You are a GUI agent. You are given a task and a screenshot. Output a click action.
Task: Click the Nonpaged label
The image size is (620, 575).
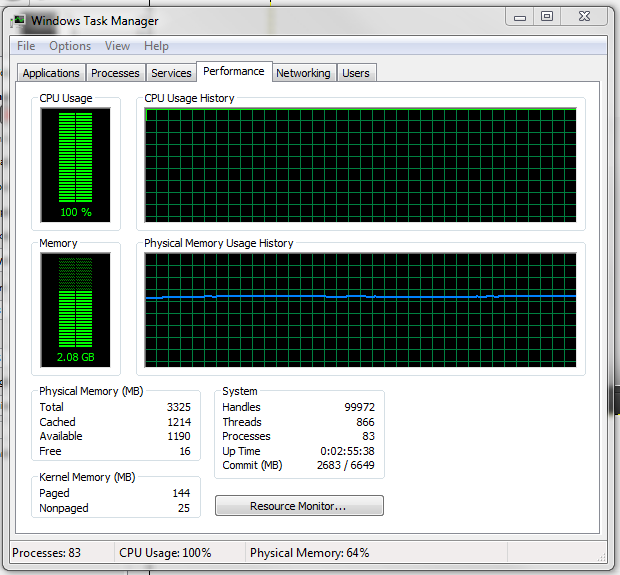tap(64, 508)
